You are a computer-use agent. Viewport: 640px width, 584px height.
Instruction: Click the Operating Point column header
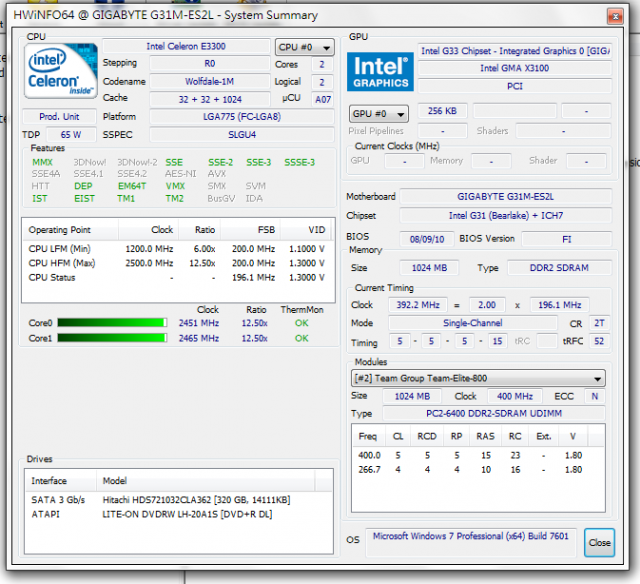tap(70, 230)
